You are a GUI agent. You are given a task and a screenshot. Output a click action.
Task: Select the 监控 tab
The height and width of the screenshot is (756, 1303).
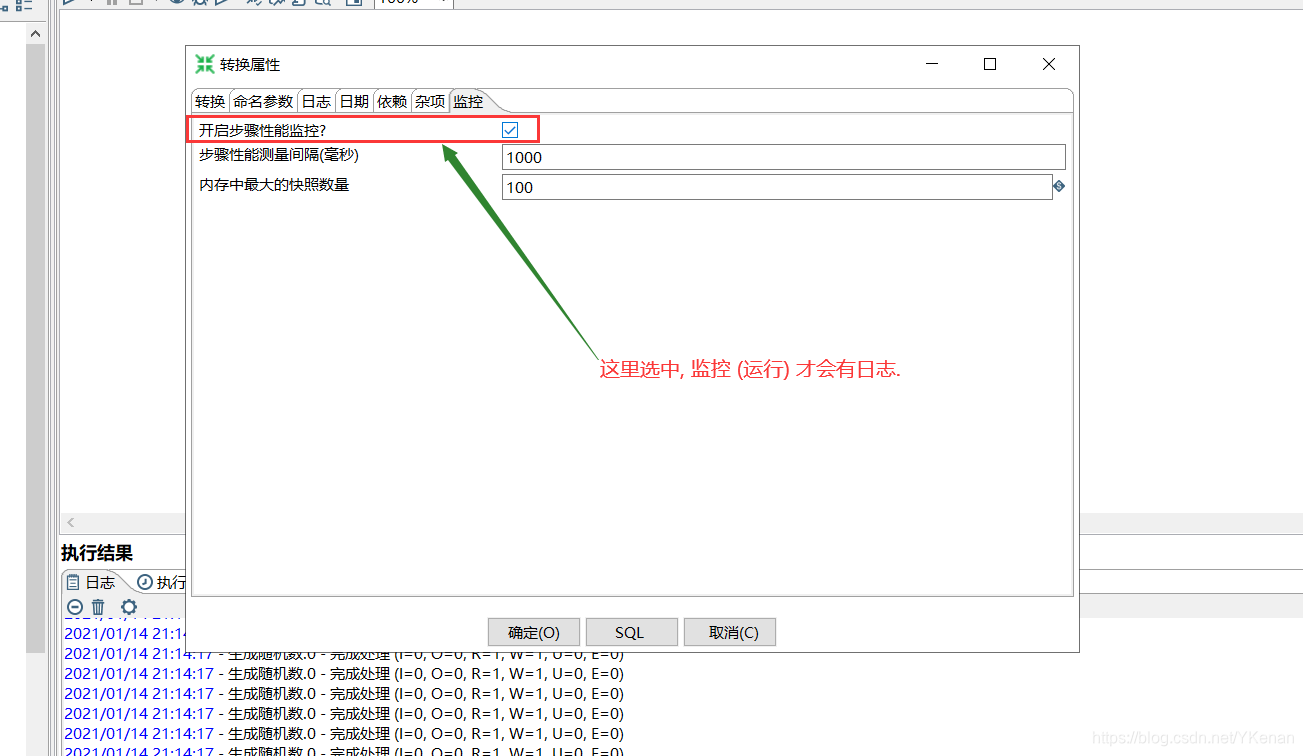468,102
